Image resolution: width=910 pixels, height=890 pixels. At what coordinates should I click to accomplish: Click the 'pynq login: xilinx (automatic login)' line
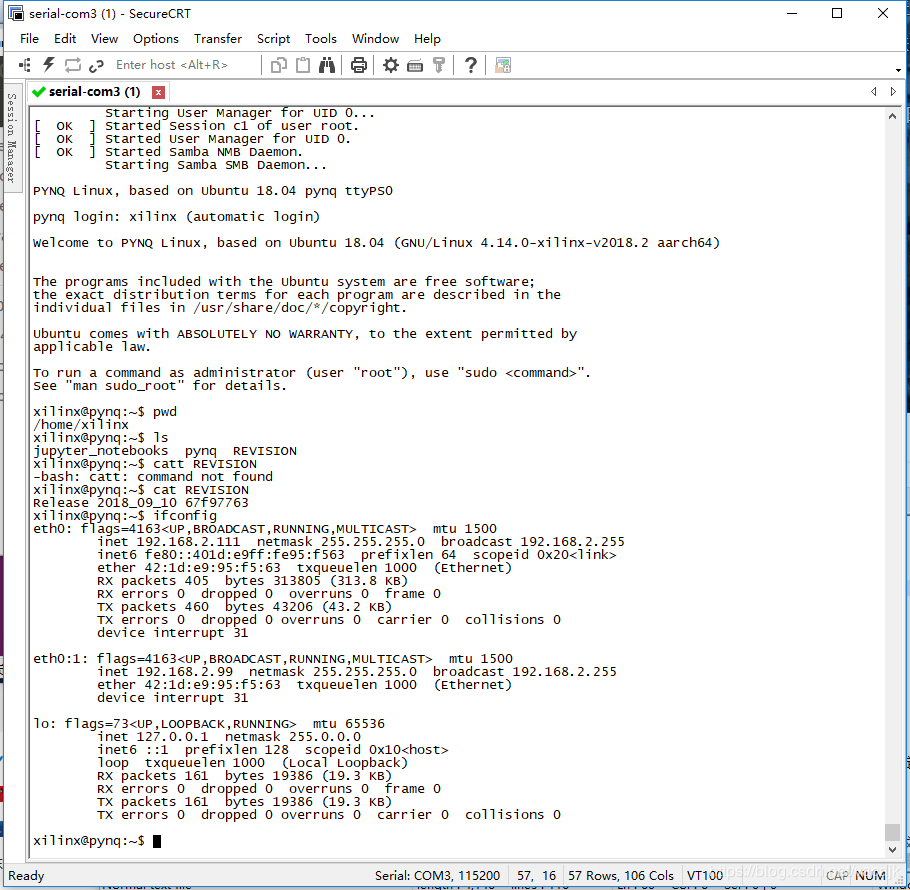[x=176, y=216]
